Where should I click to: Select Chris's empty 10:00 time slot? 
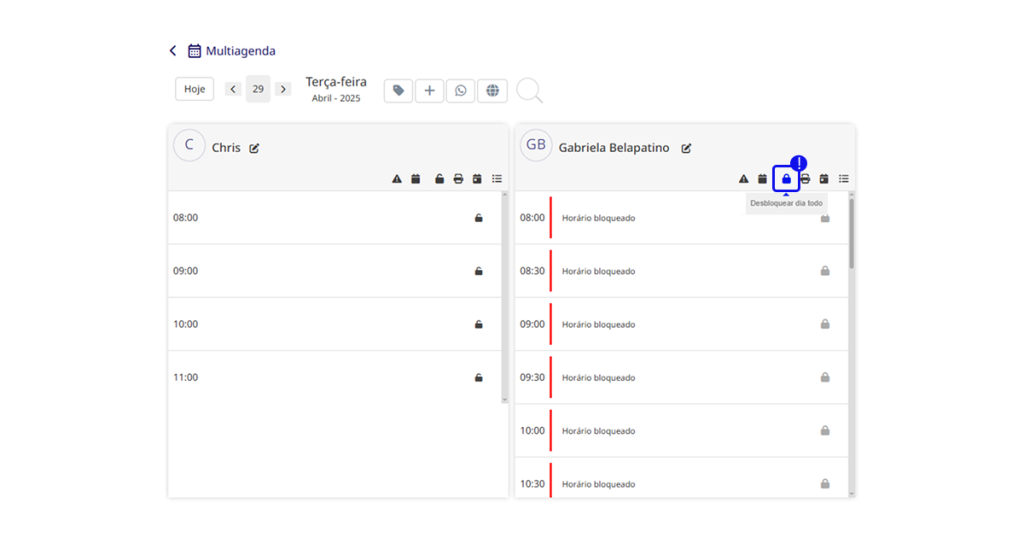pyautogui.click(x=334, y=324)
